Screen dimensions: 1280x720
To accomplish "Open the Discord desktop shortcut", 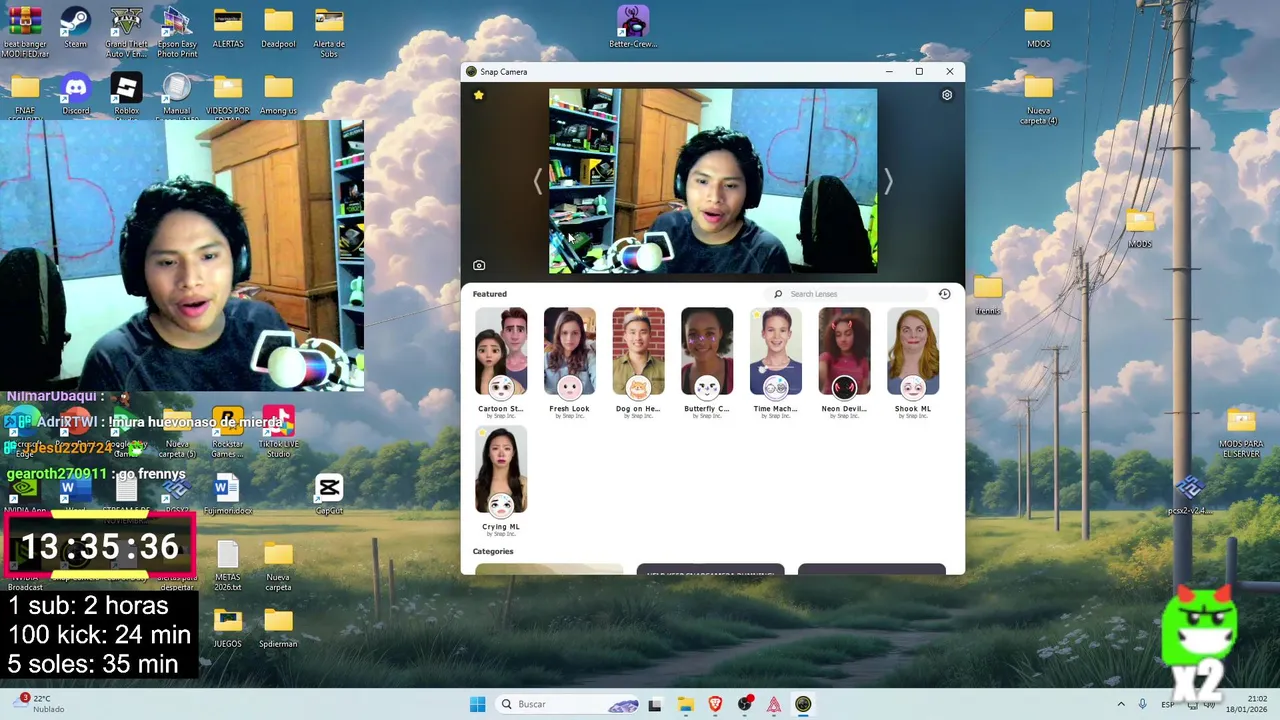I will pyautogui.click(x=75, y=95).
